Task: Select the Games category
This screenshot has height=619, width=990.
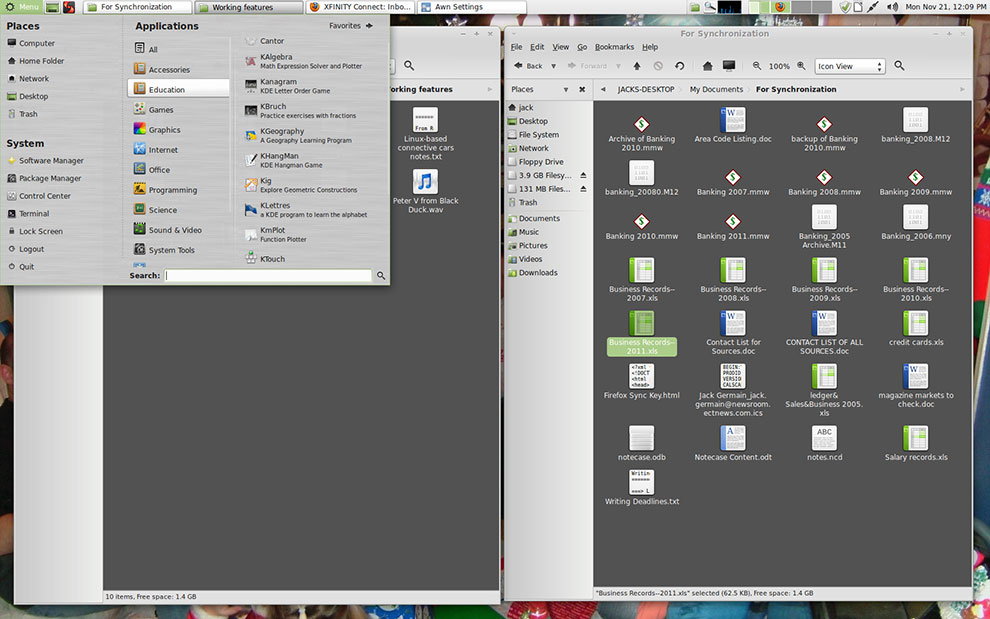Action: tap(178, 110)
